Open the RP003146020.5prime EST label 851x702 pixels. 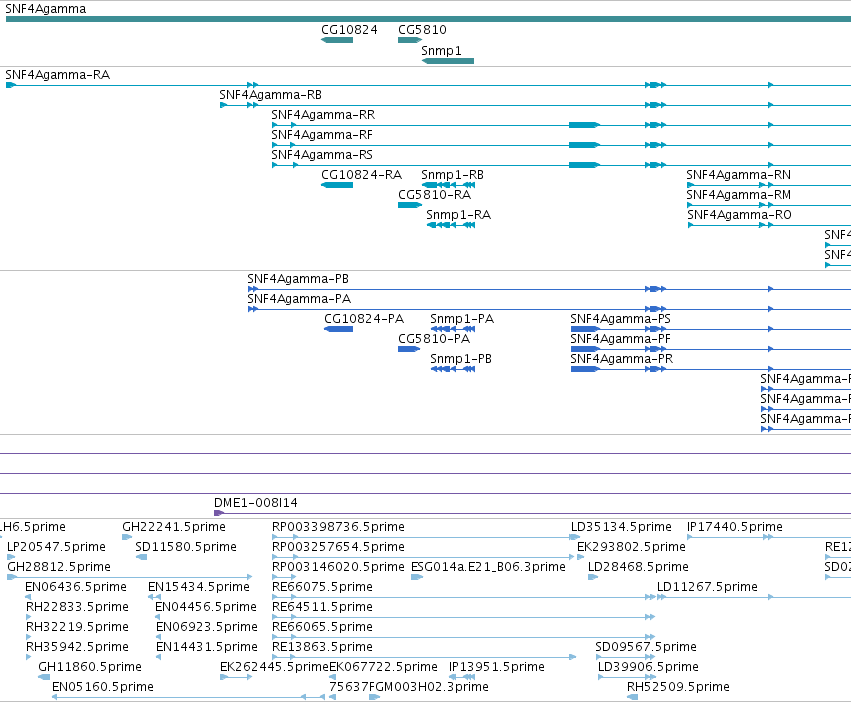pyautogui.click(x=338, y=567)
